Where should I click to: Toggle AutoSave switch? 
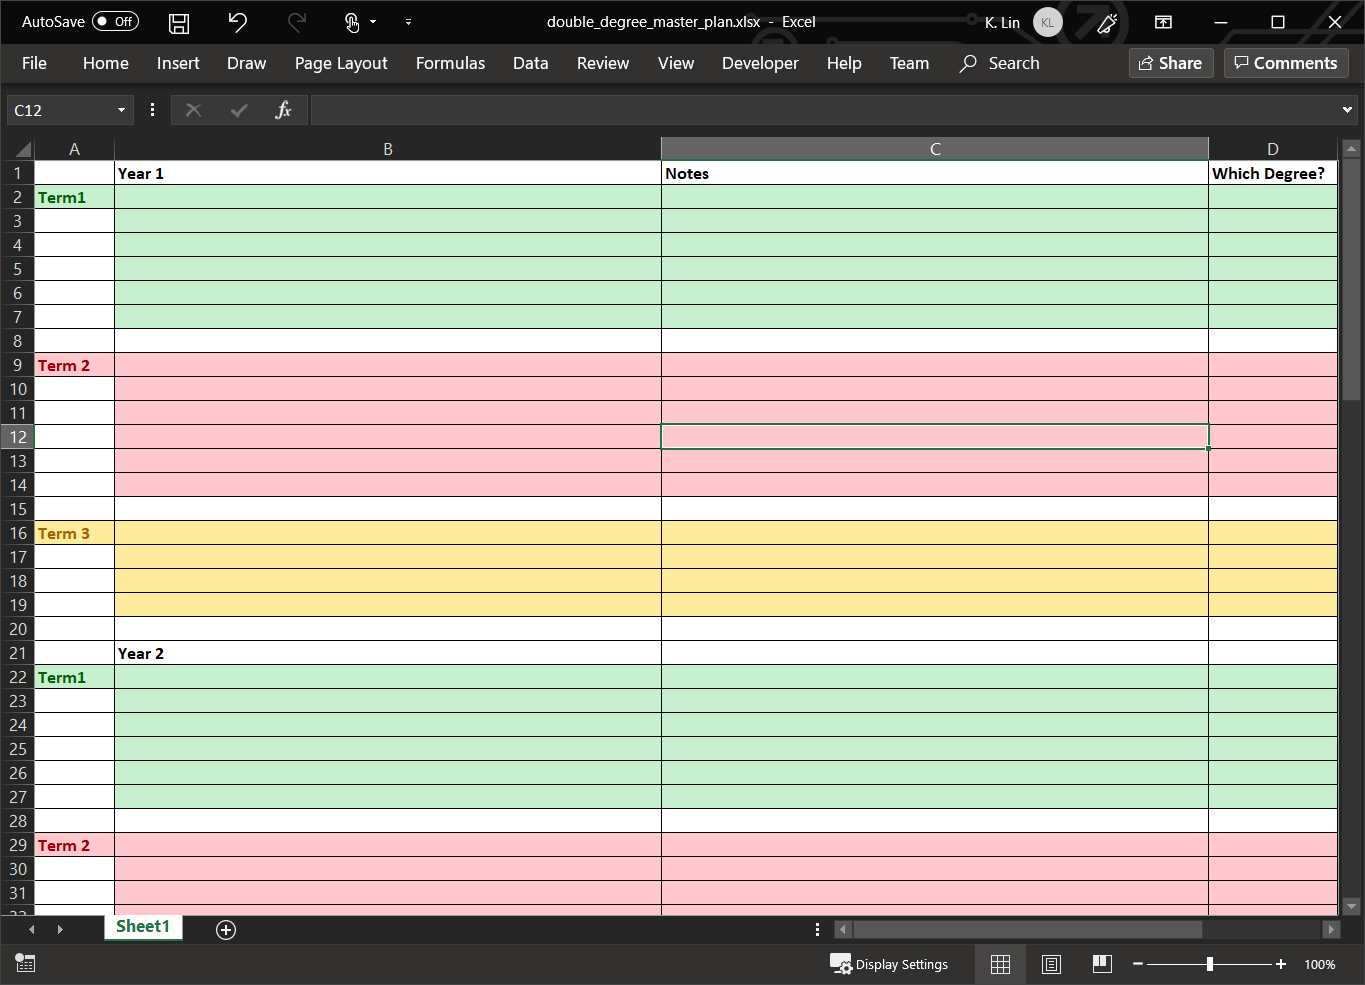(115, 21)
